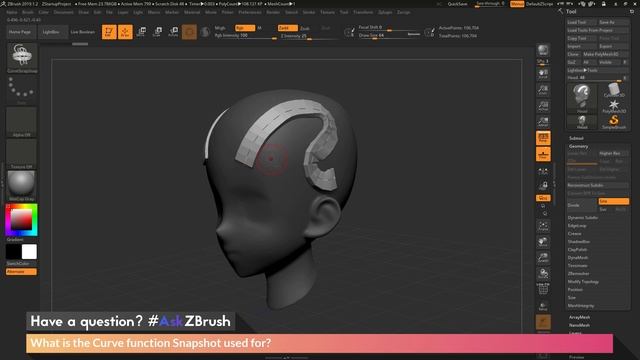The image size is (640, 360).
Task: Expand the Modify Topology section
Action: click(583, 282)
